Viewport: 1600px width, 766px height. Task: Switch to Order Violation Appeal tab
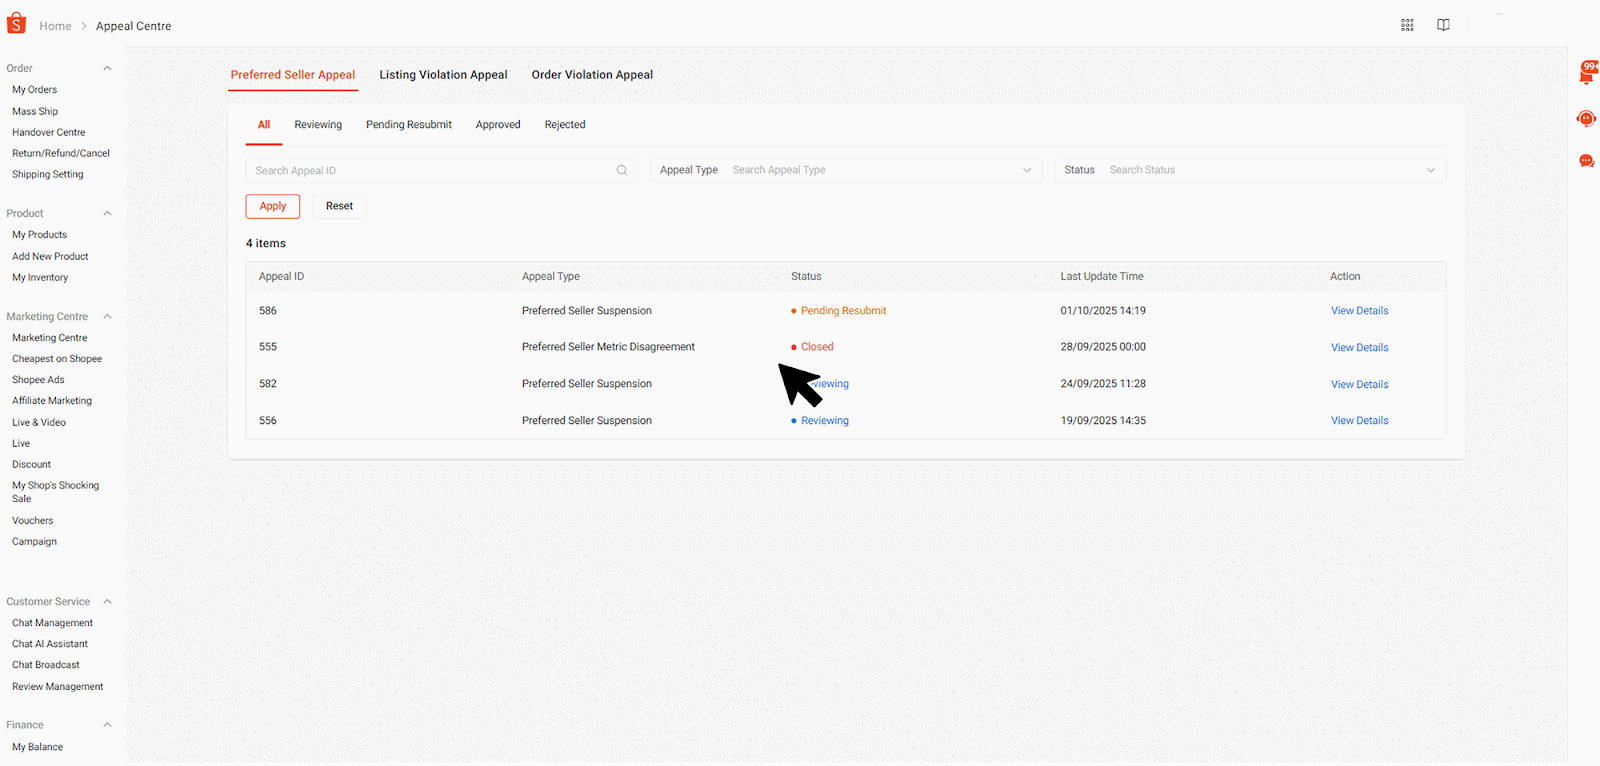tap(592, 75)
